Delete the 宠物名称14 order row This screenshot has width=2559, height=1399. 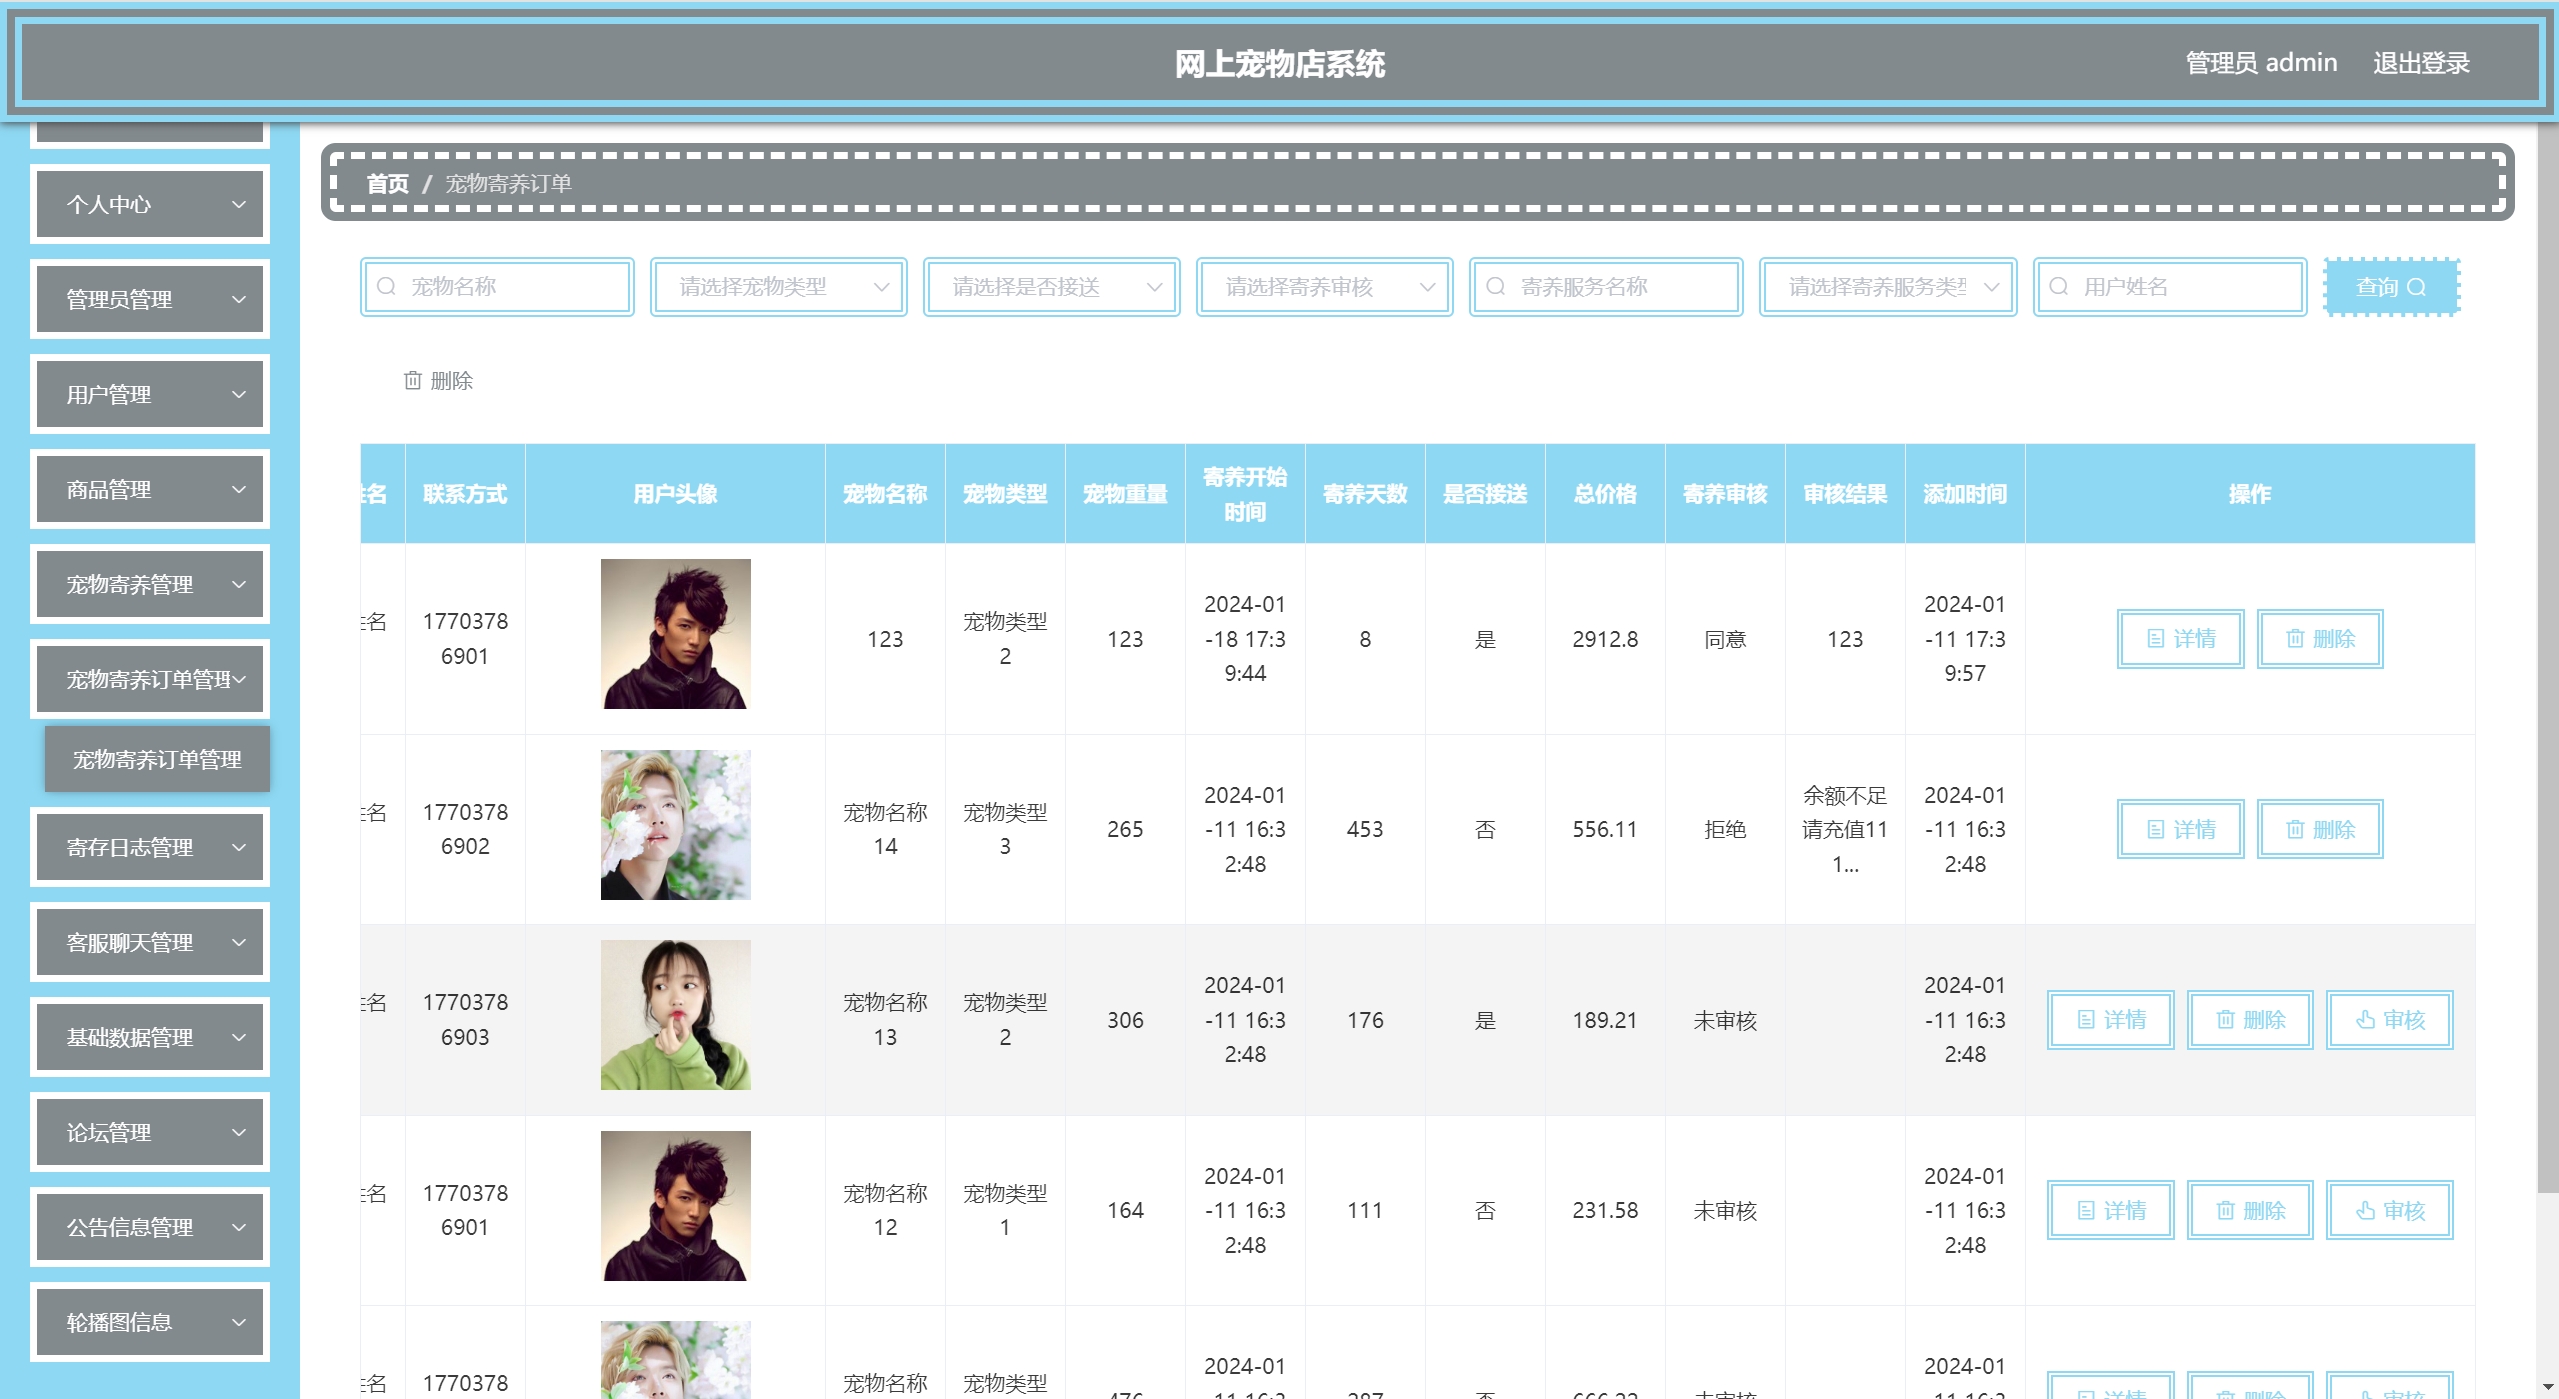click(x=2319, y=830)
